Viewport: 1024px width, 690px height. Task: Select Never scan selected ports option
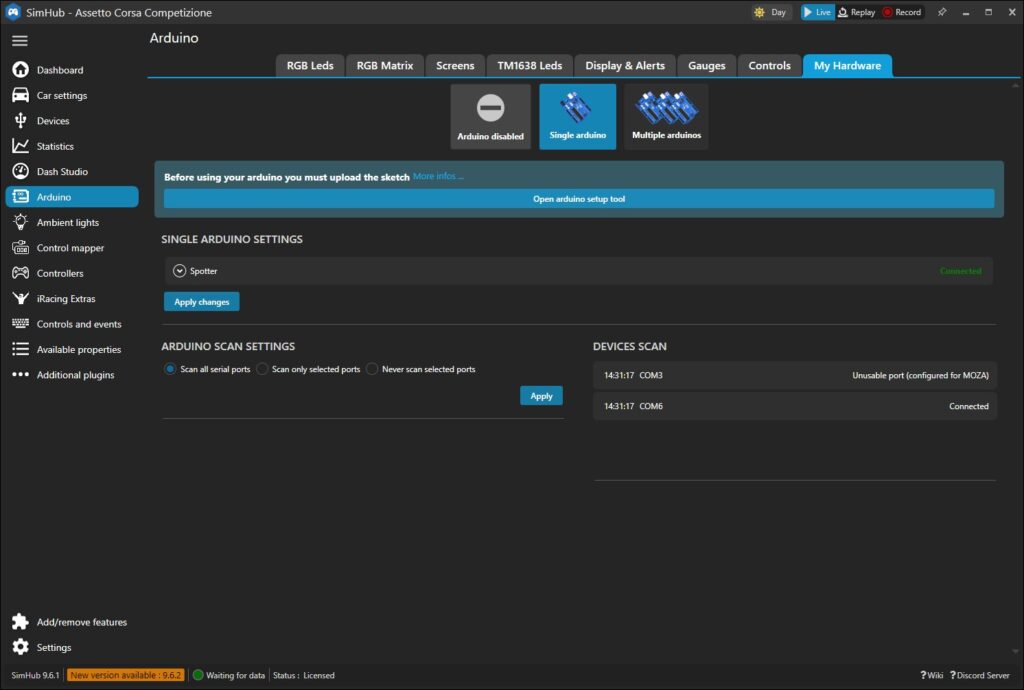pyautogui.click(x=372, y=369)
